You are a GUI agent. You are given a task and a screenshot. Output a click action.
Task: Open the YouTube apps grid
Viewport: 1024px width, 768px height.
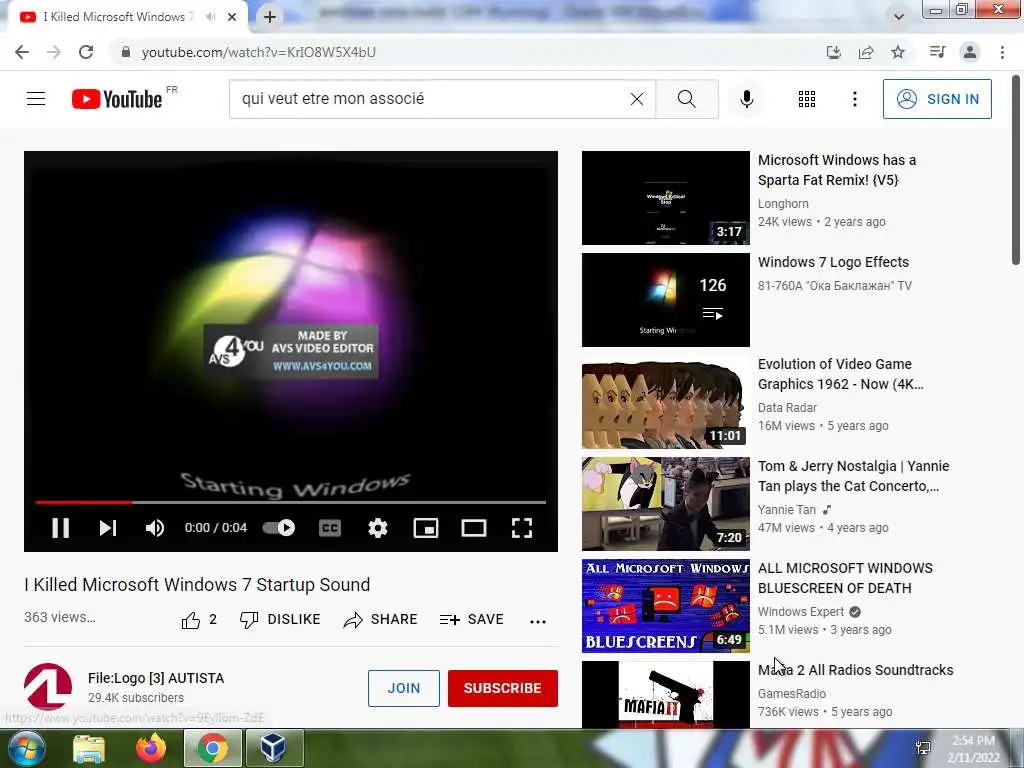point(807,99)
